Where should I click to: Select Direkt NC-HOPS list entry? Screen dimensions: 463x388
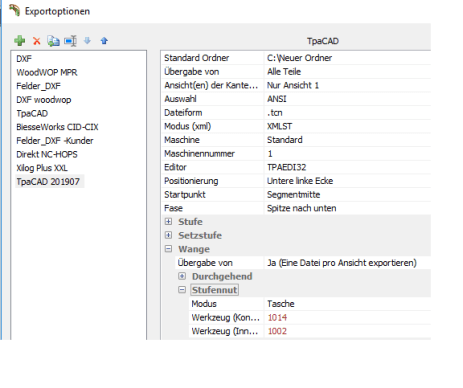coord(47,154)
